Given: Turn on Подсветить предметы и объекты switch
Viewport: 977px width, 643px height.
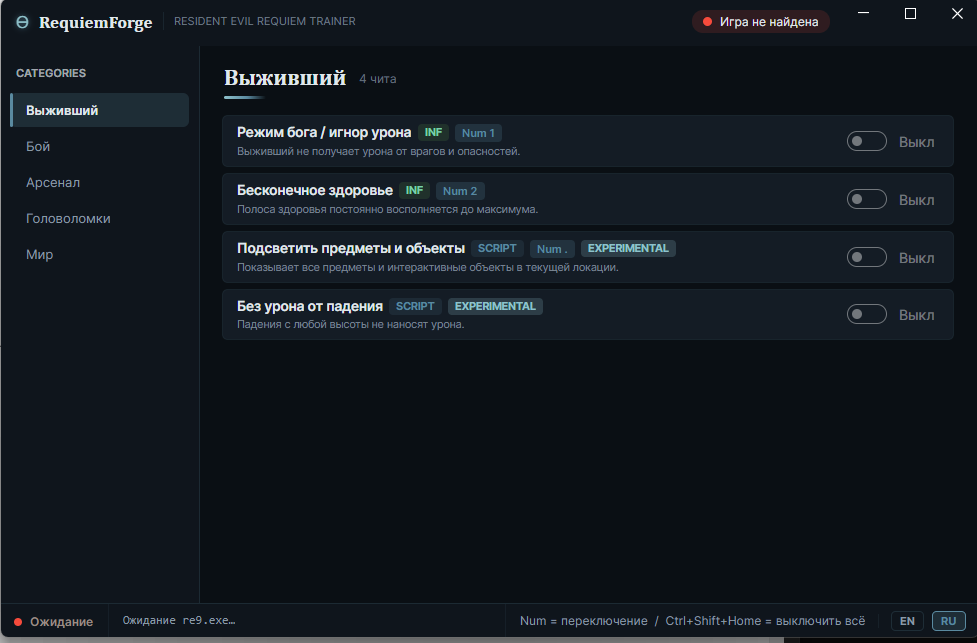Looking at the screenshot, I should click(866, 257).
